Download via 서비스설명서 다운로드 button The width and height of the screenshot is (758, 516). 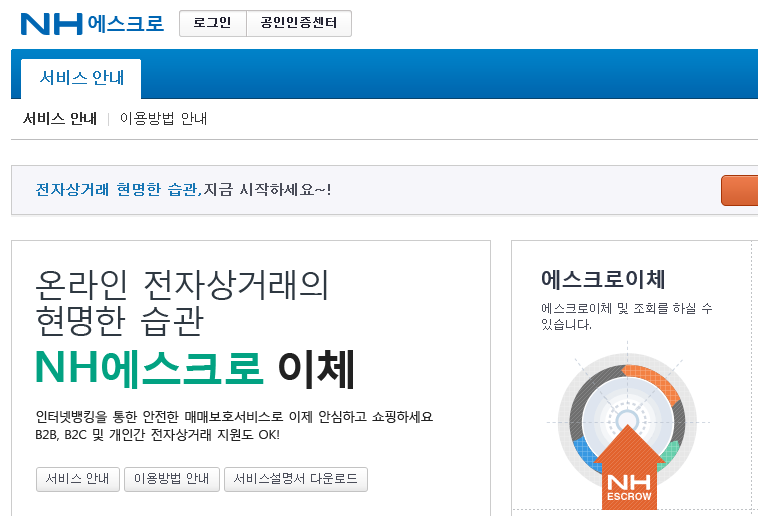(295, 479)
